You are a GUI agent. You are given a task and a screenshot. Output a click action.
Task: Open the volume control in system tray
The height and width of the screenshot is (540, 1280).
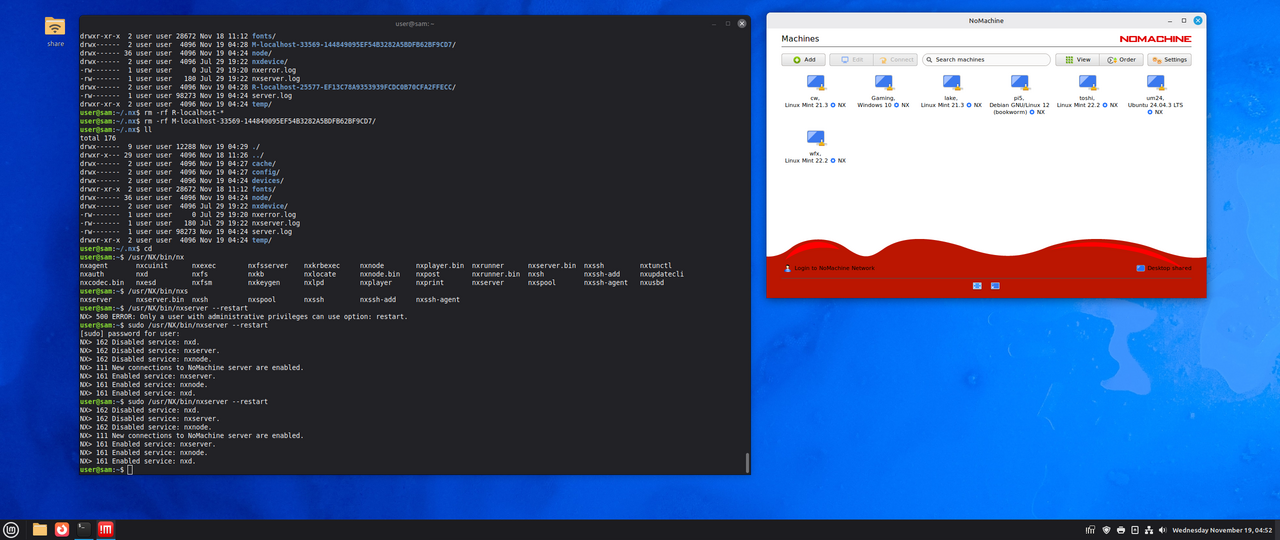[x=1163, y=529]
